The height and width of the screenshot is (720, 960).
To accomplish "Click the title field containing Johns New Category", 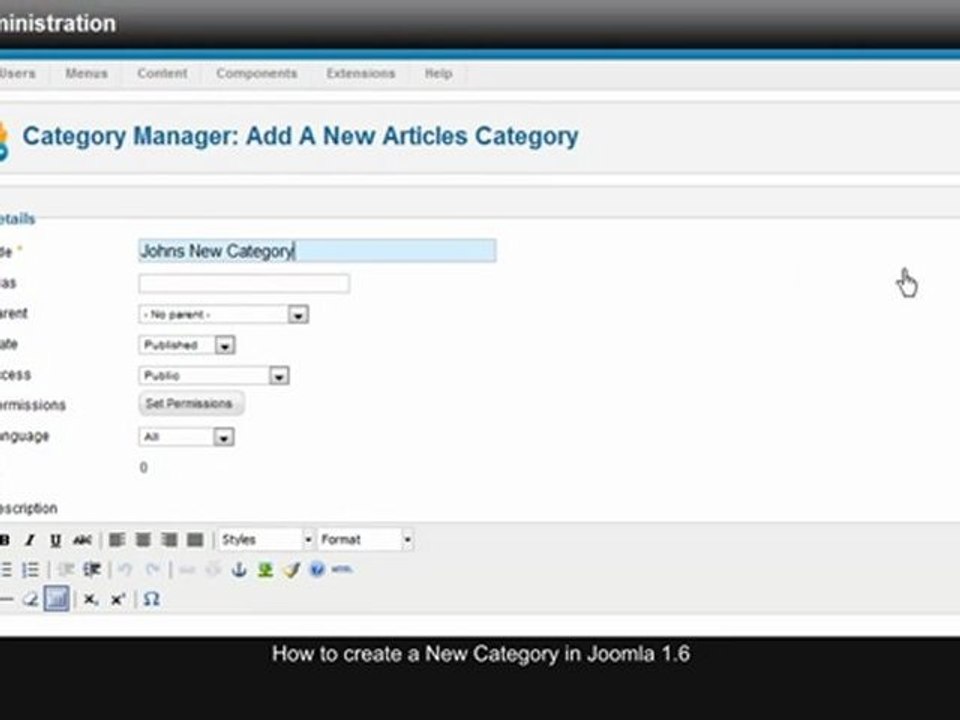I will [317, 251].
